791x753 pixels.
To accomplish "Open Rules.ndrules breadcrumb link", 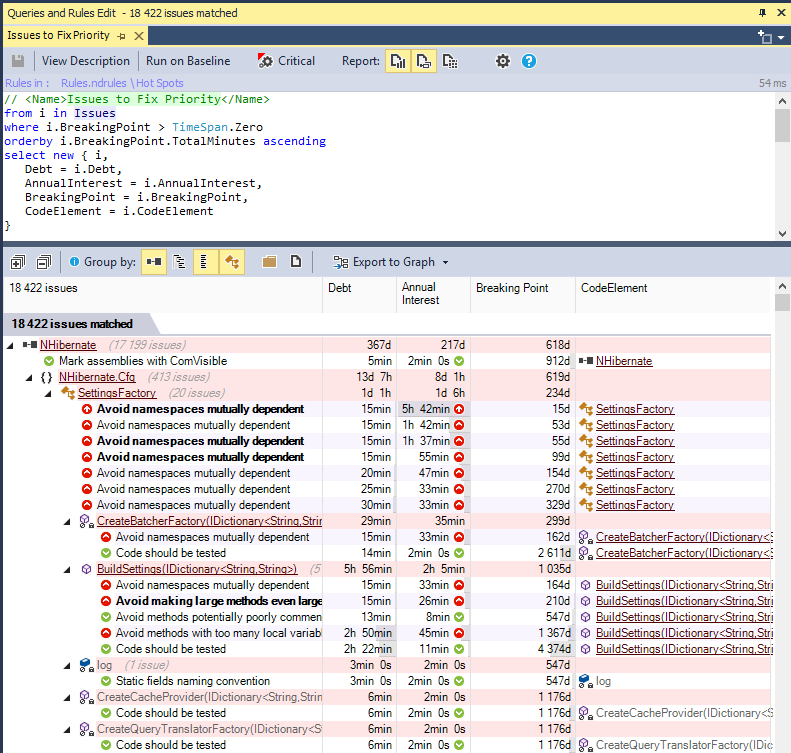I will coord(94,83).
